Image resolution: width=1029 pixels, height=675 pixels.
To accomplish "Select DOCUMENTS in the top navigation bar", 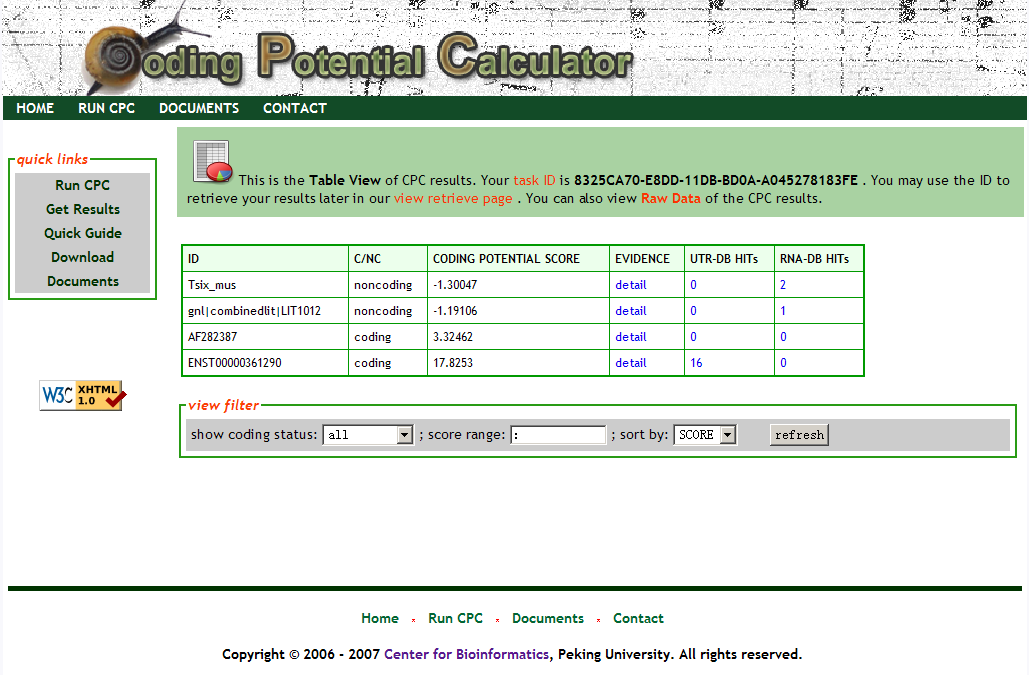I will 199,108.
